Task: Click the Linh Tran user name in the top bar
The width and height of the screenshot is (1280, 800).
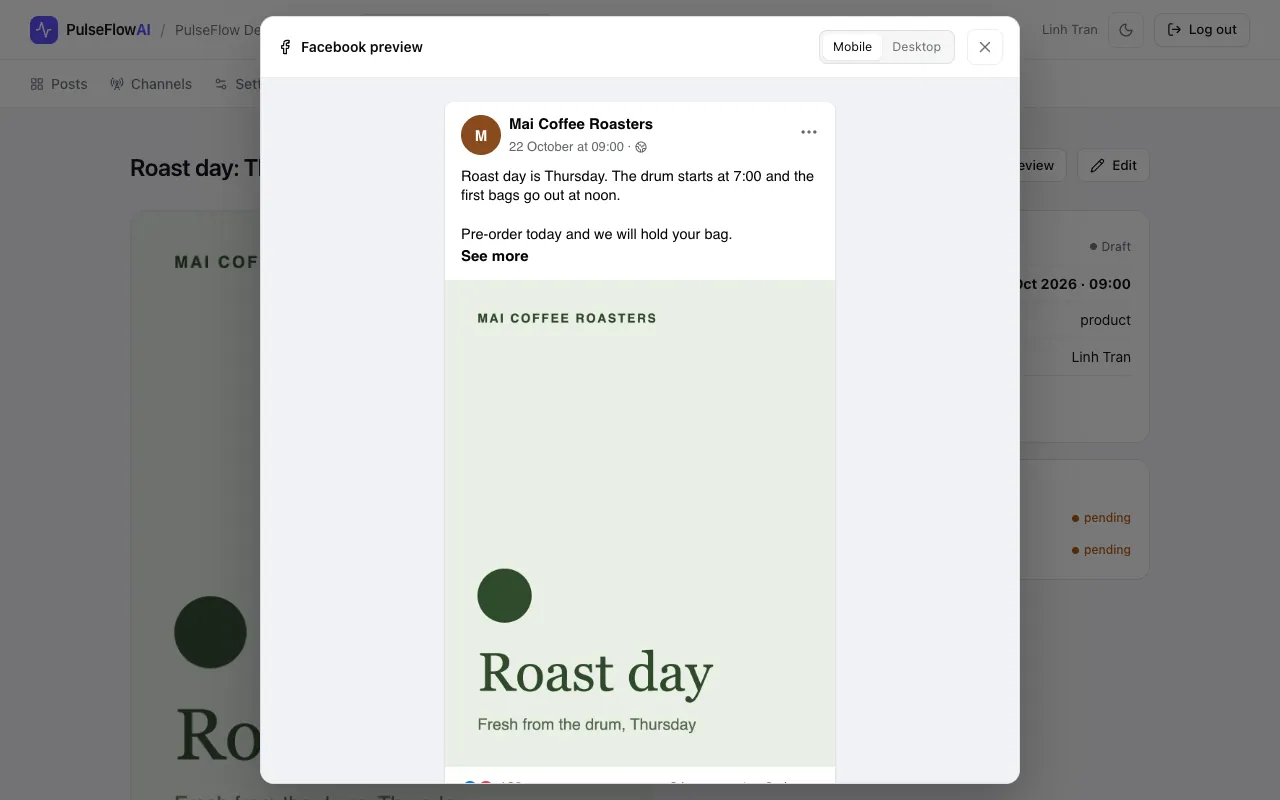Action: (1070, 30)
